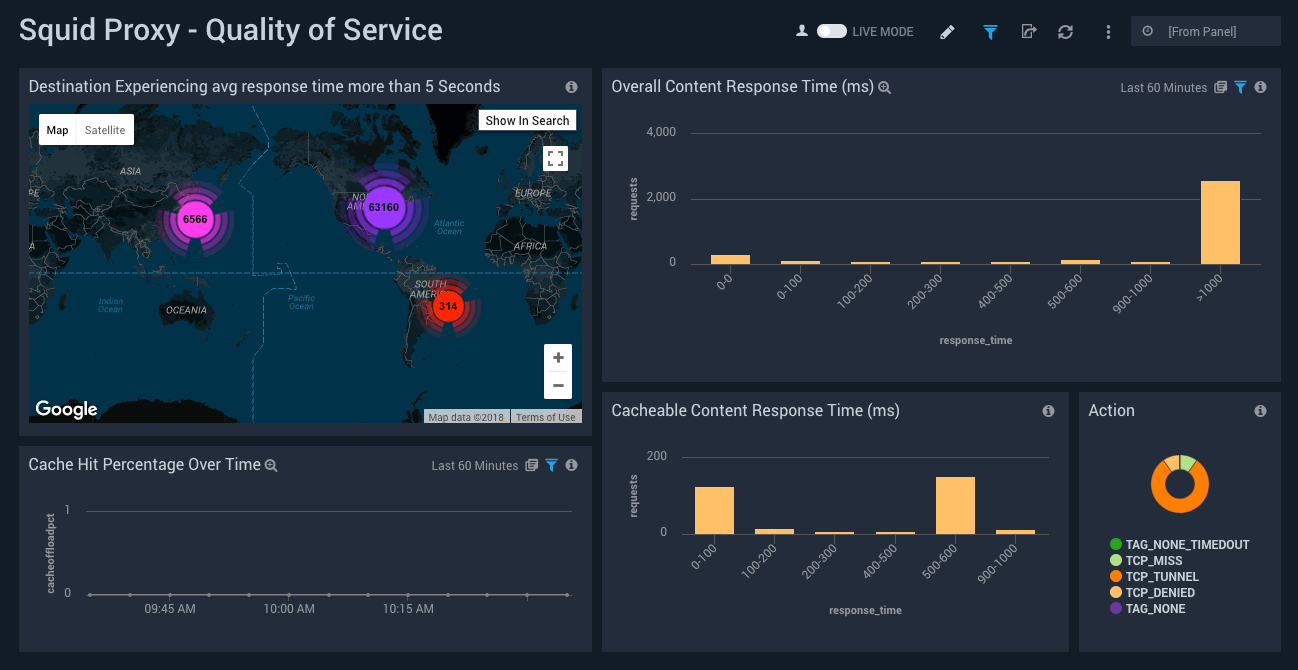The image size is (1298, 670).
Task: Expand the 63160 cluster on the map
Action: pos(383,207)
